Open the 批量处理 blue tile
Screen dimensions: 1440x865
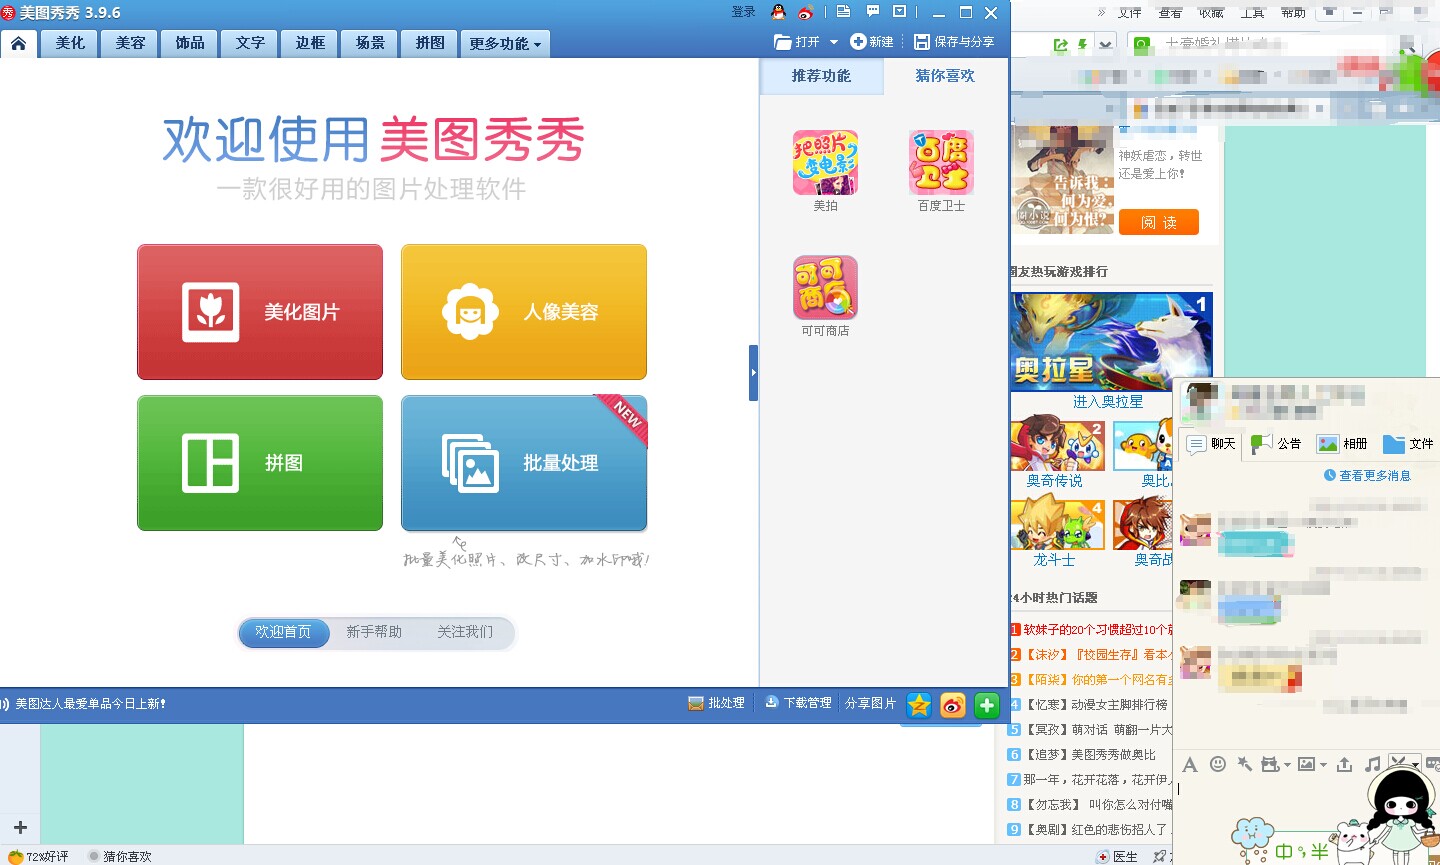click(524, 463)
